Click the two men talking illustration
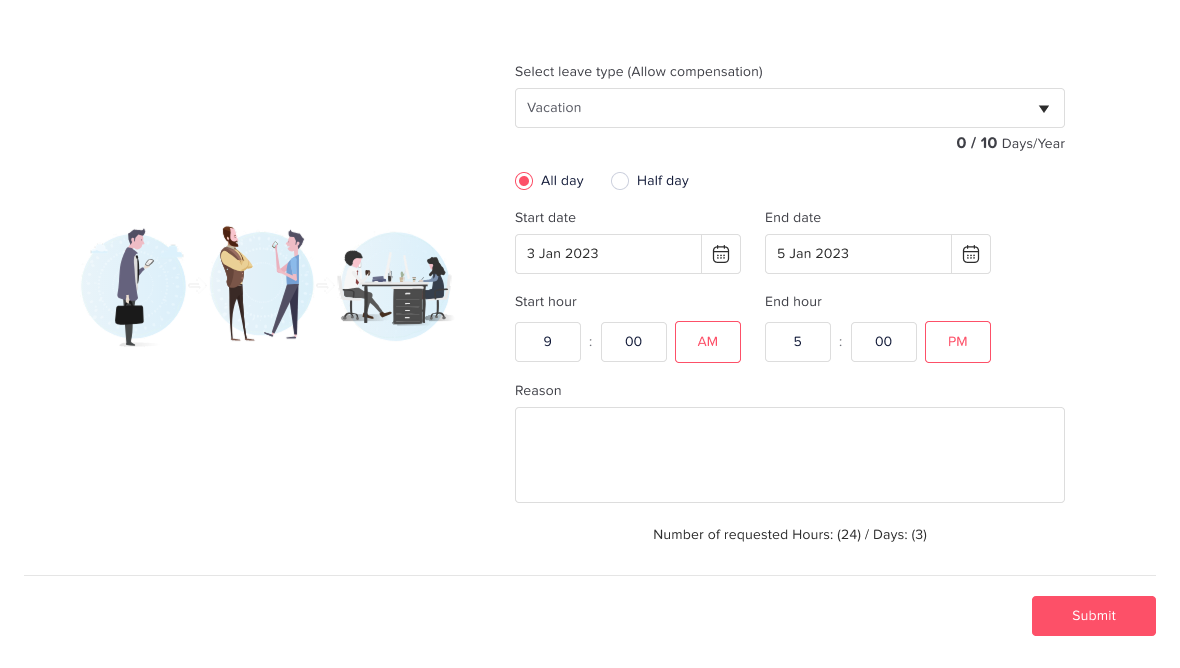This screenshot has height=668, width=1180. click(261, 284)
